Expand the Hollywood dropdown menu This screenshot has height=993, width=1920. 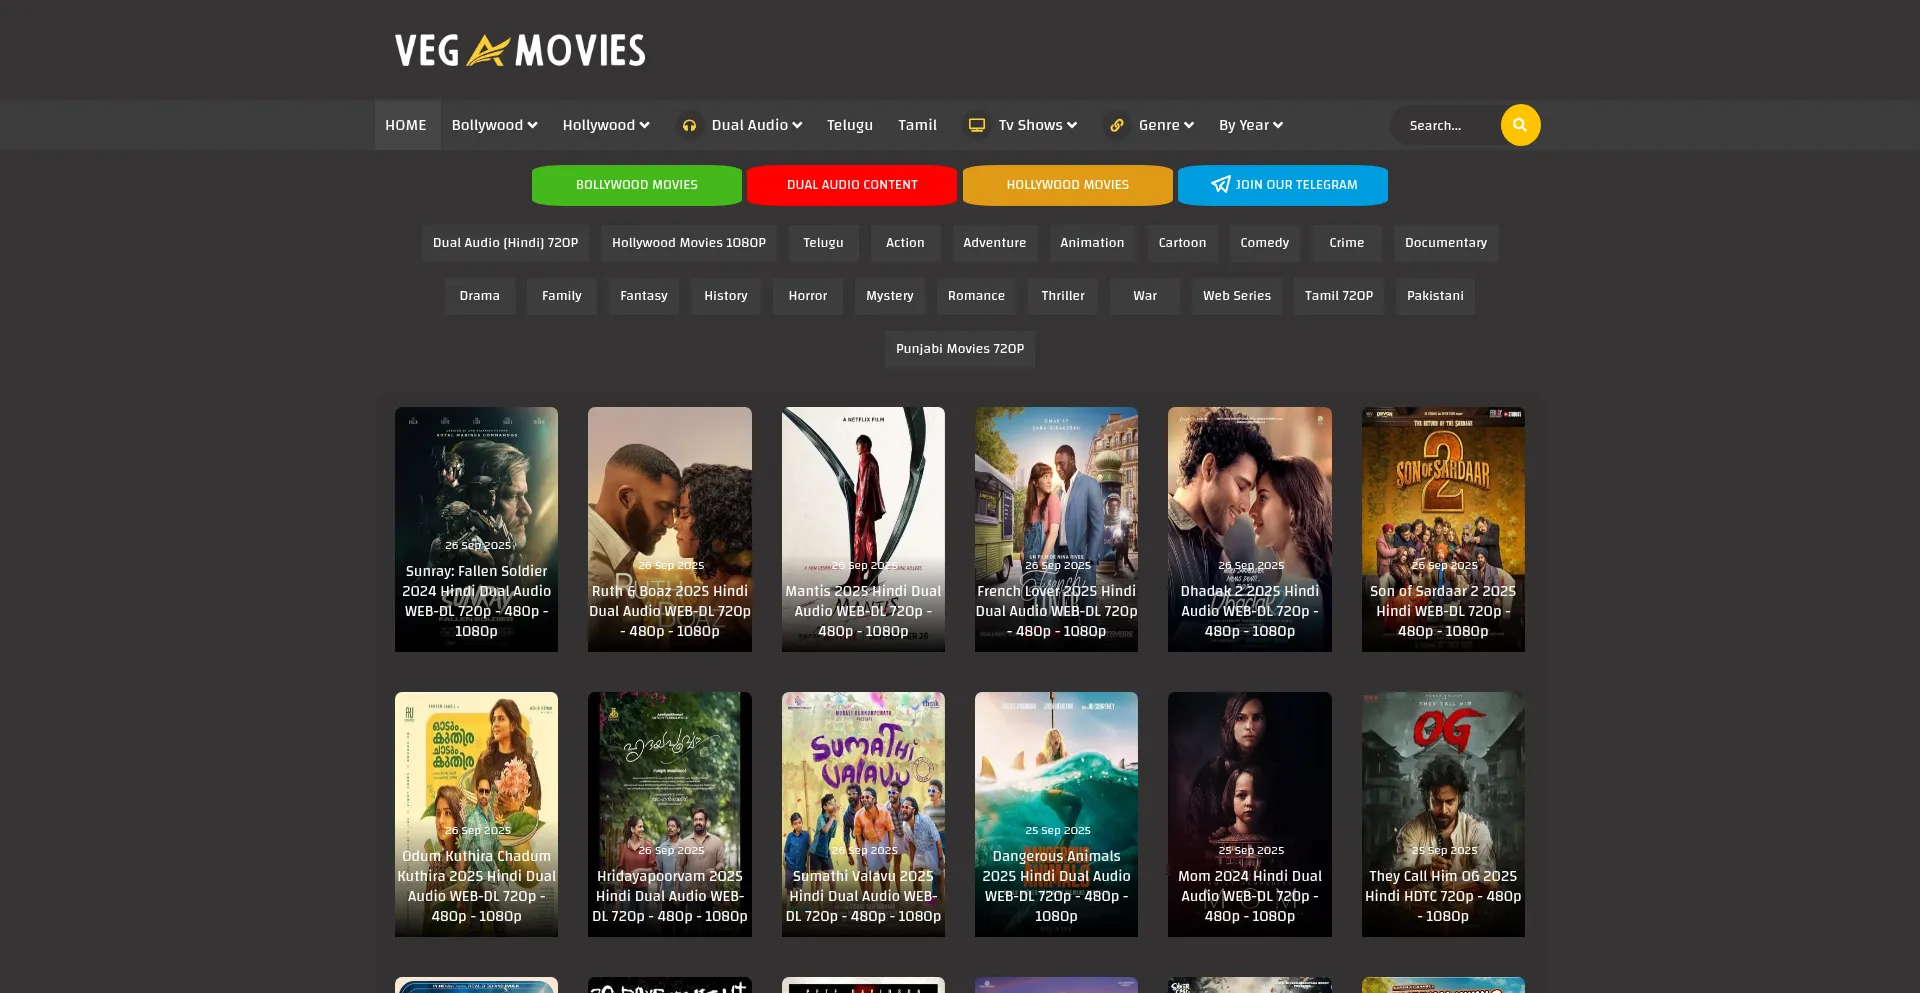[x=606, y=125]
